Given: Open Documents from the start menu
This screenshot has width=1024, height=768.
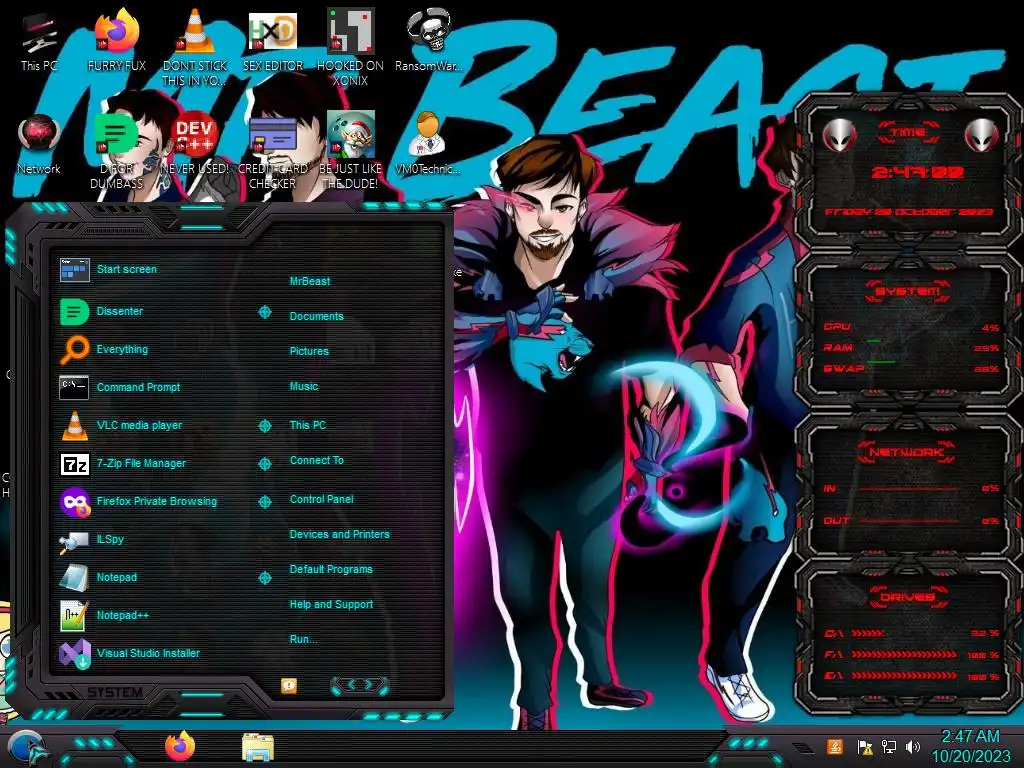Looking at the screenshot, I should tap(316, 316).
